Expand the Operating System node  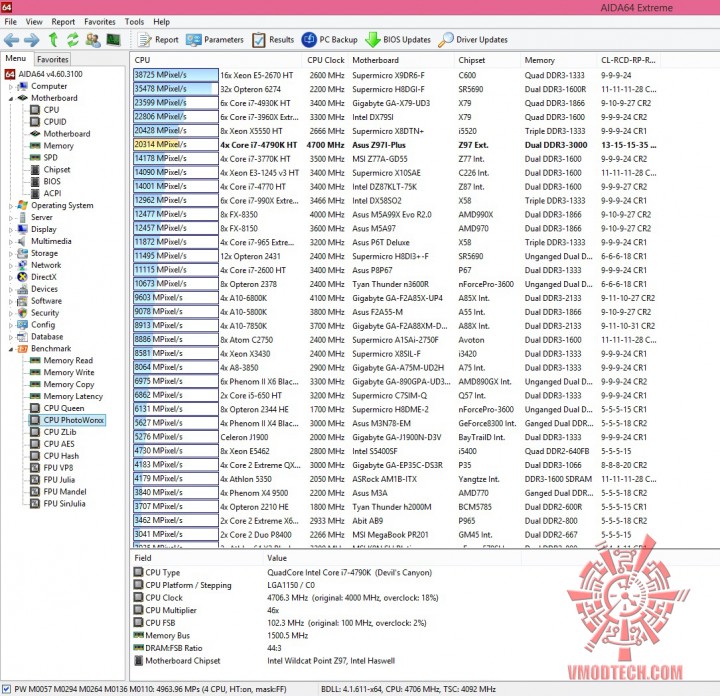[x=11, y=206]
